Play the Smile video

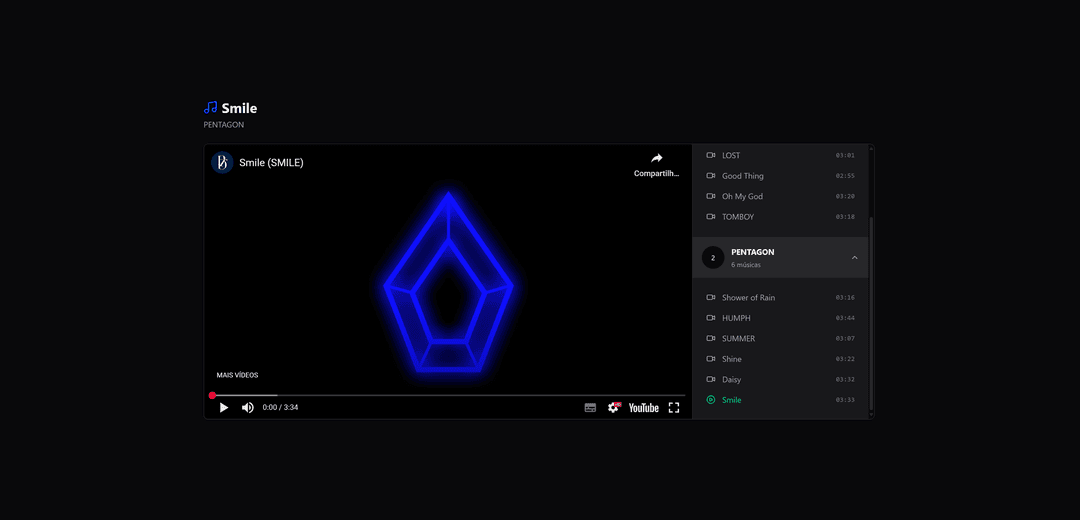(x=224, y=408)
